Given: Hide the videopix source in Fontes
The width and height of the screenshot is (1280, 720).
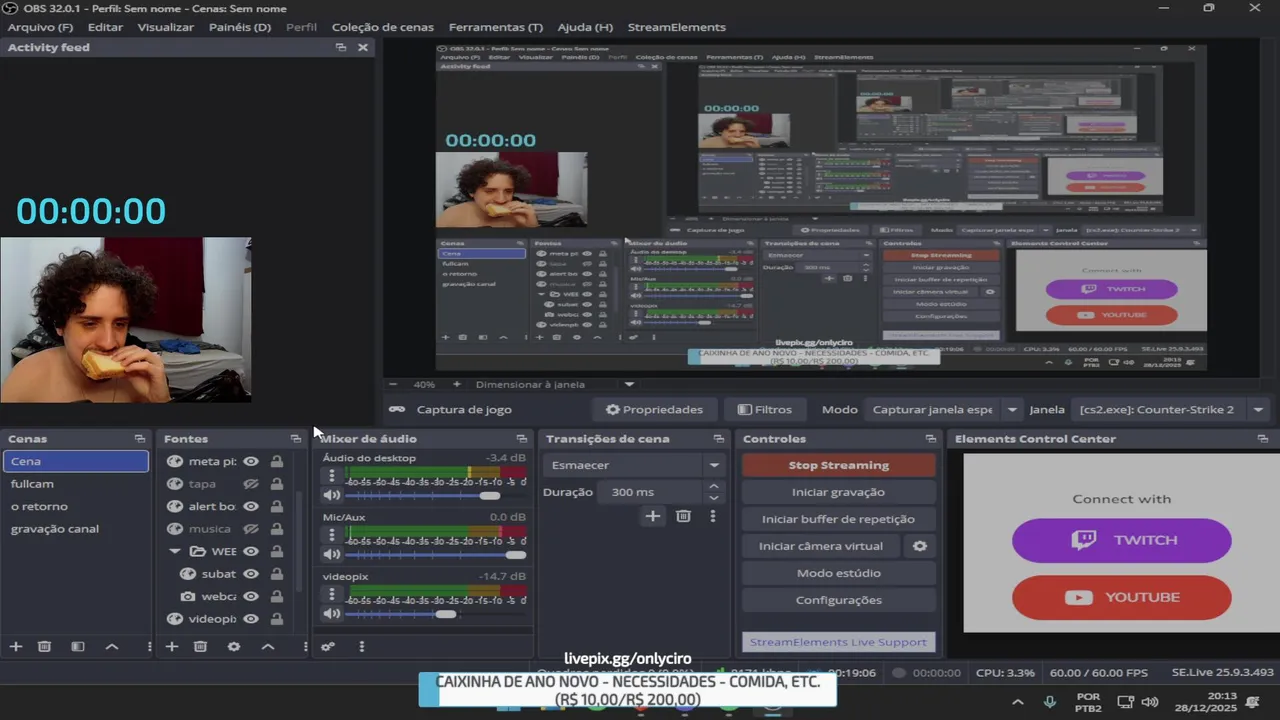Looking at the screenshot, I should coord(251,619).
